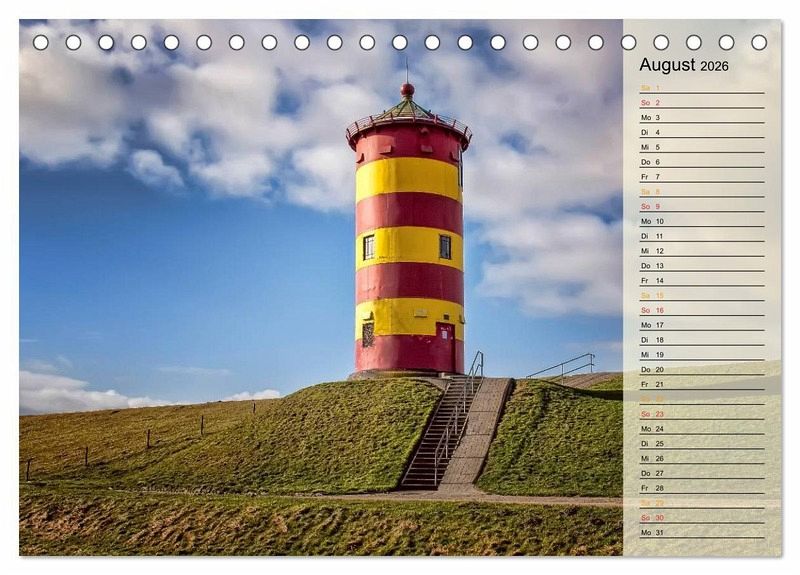800x575 pixels.
Task: Pick the Fr 7 date row
Action: [x=701, y=177]
